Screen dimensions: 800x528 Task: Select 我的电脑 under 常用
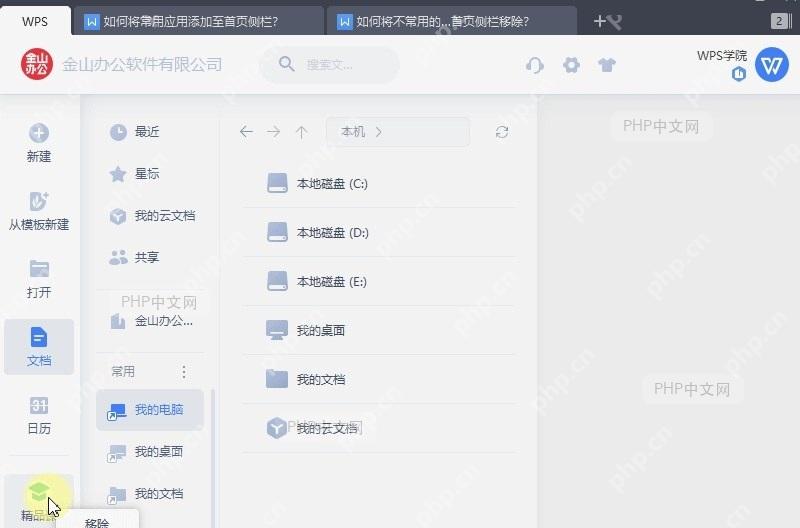[x=149, y=410]
